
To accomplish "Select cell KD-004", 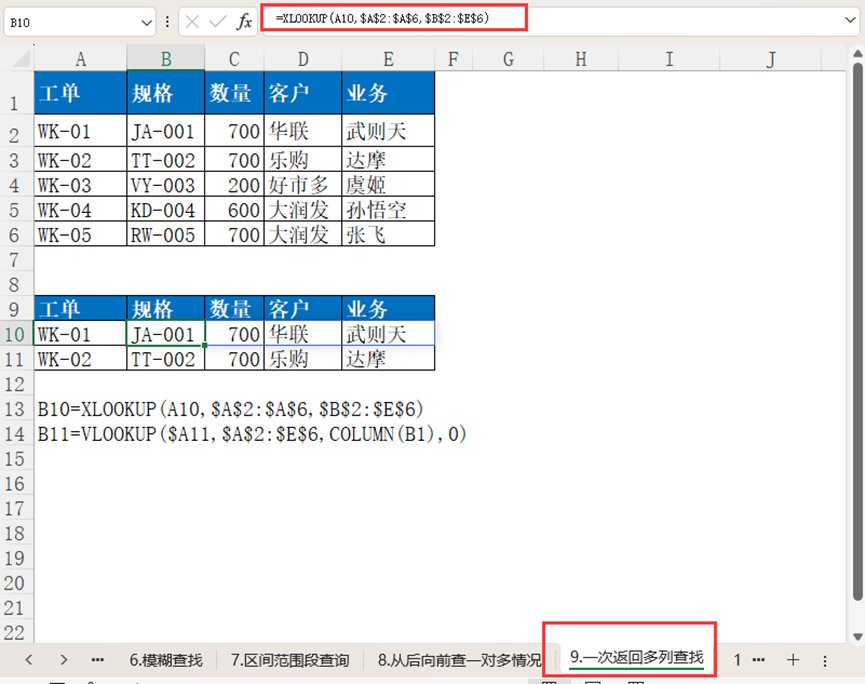I will [x=165, y=210].
